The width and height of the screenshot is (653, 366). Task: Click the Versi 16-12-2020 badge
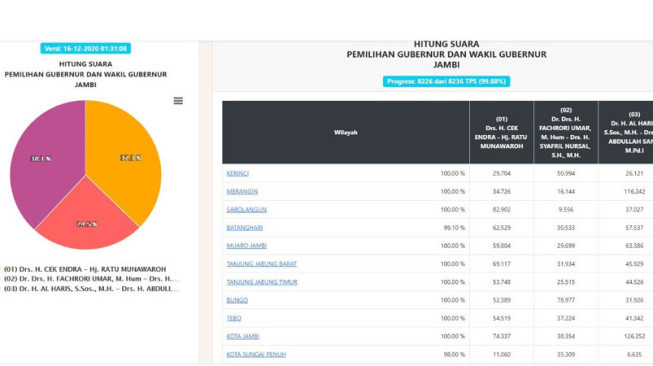click(85, 48)
